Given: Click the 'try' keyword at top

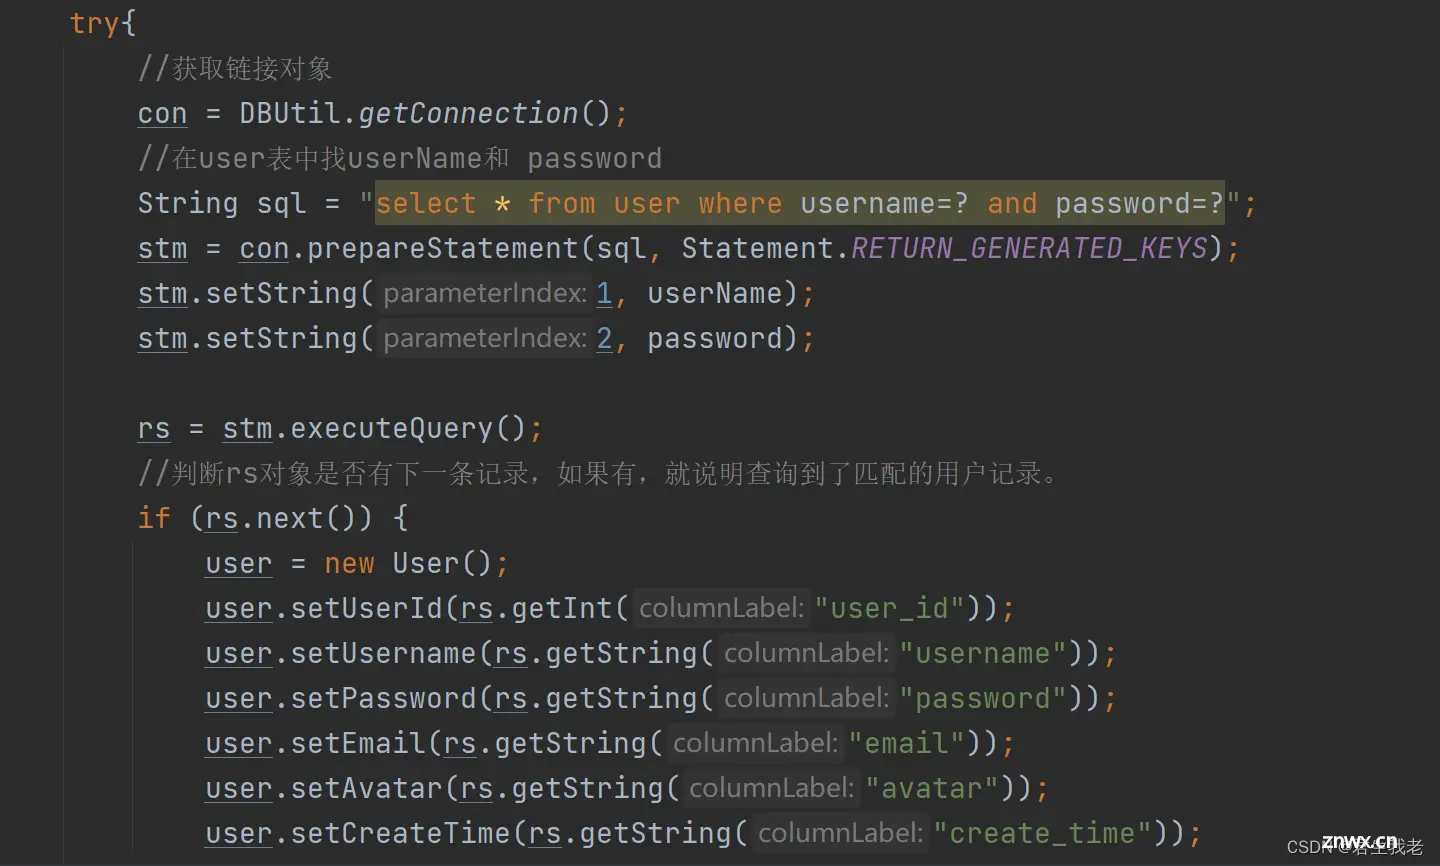Looking at the screenshot, I should (95, 22).
